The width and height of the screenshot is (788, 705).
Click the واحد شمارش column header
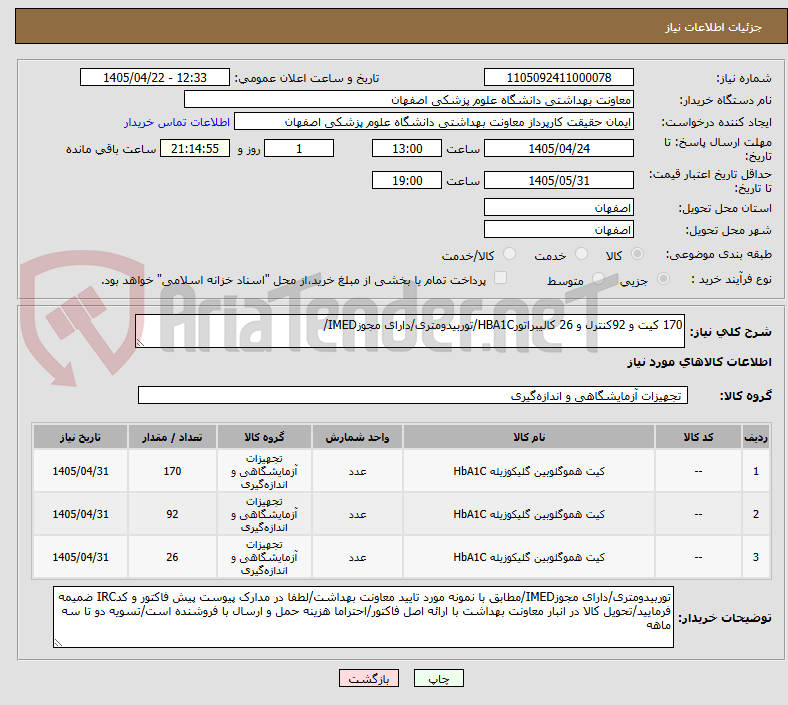click(x=357, y=437)
